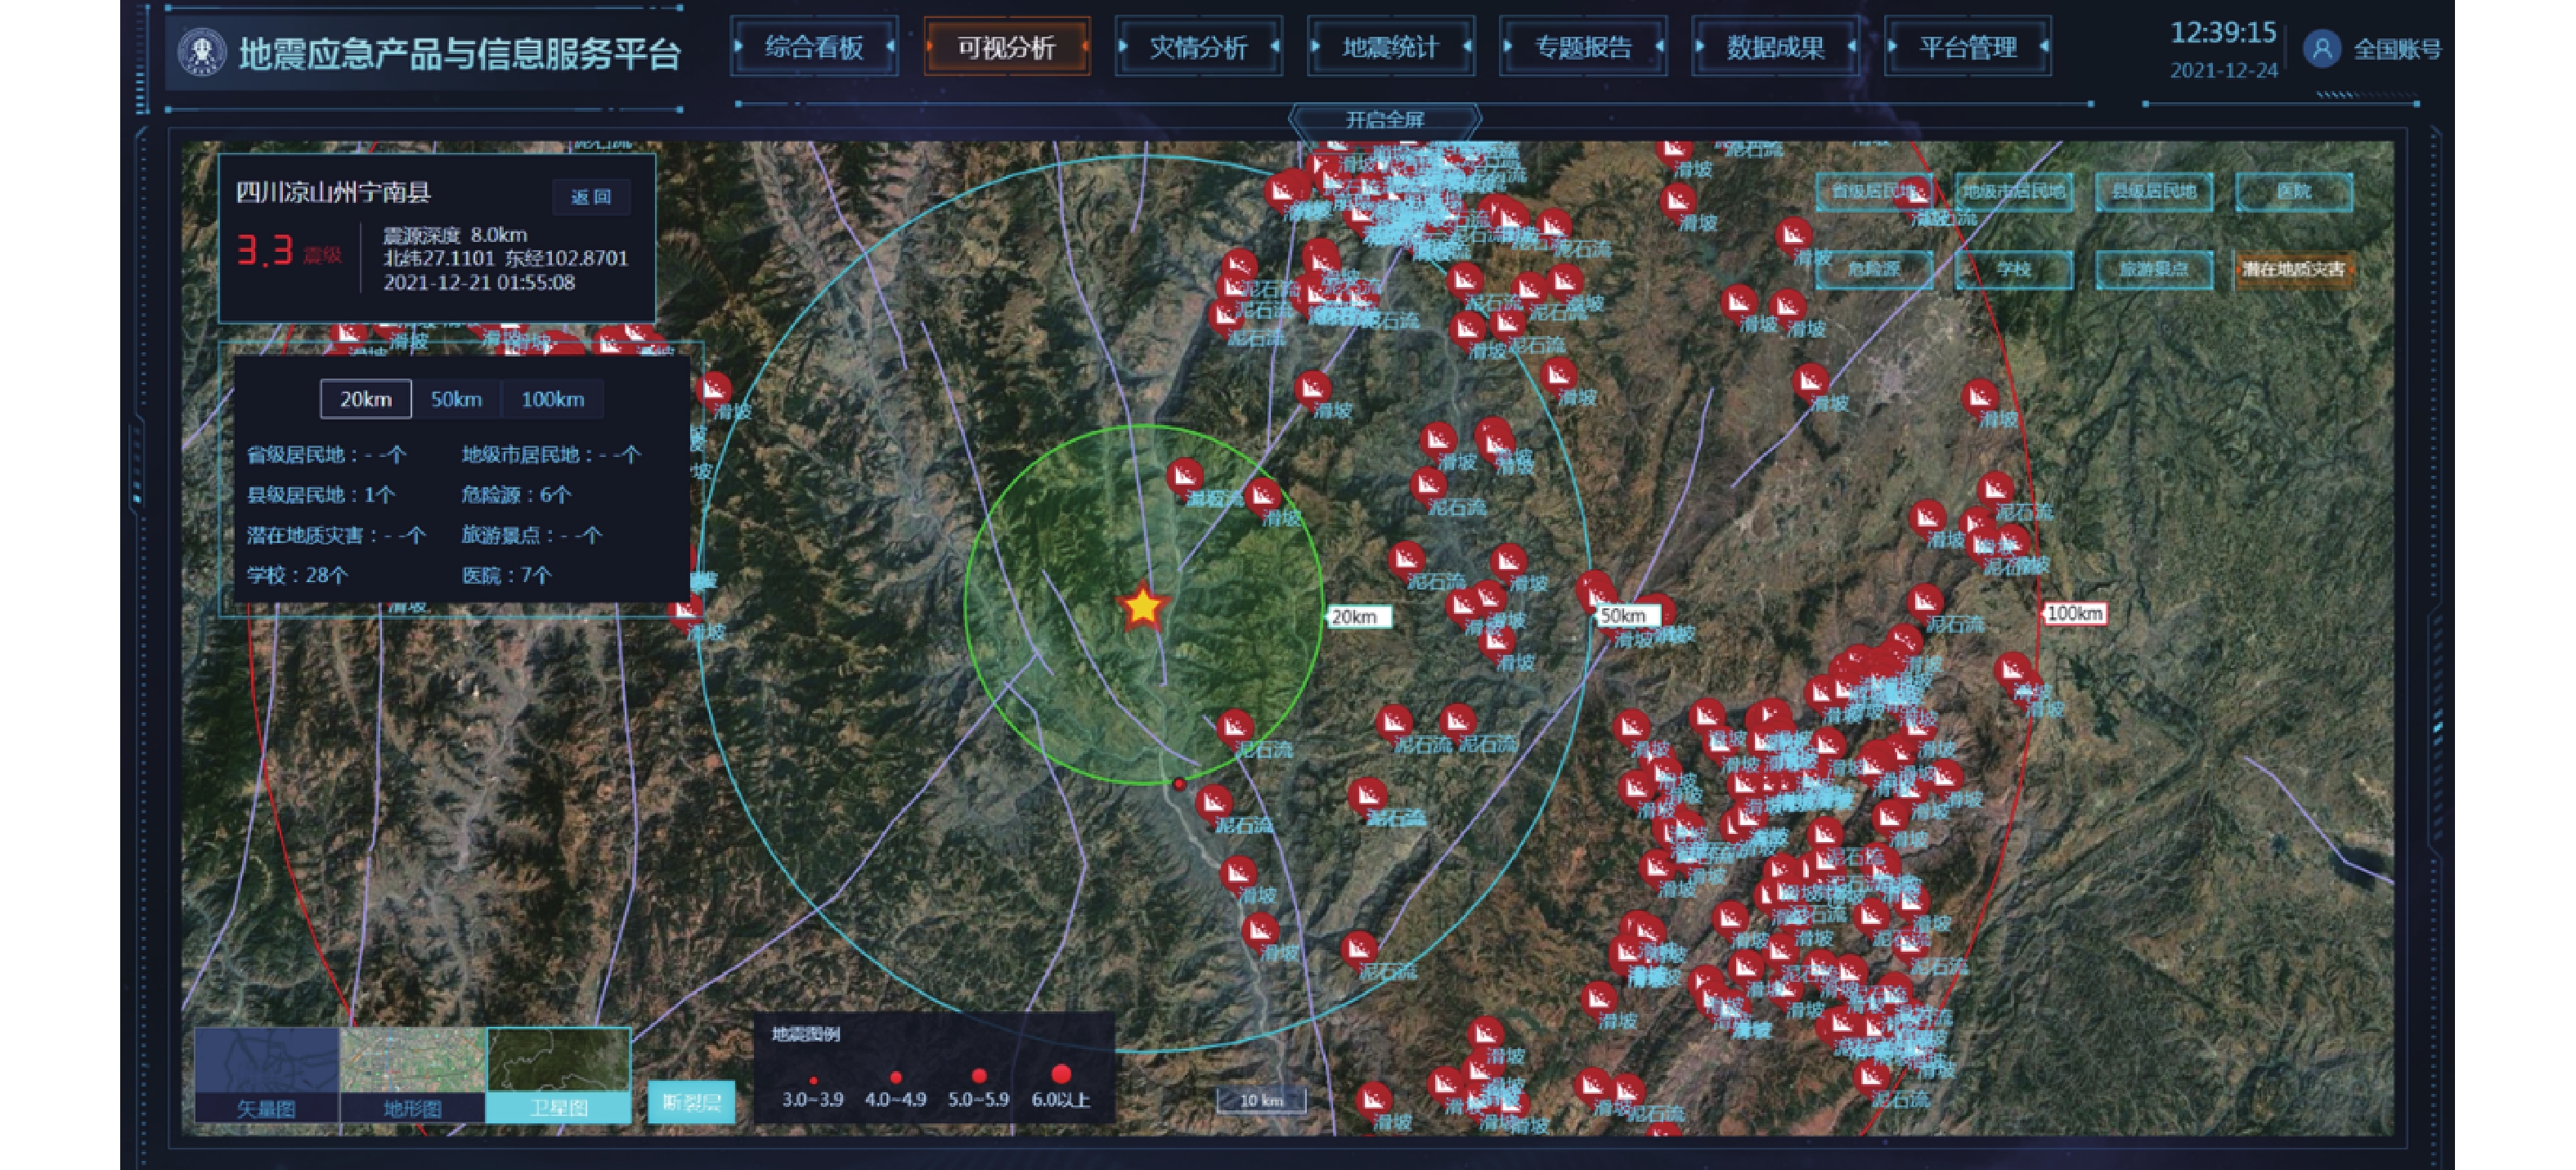The width and height of the screenshot is (2576, 1170).
Task: Toggle the 断裂层 fault layer button
Action: tap(691, 1102)
